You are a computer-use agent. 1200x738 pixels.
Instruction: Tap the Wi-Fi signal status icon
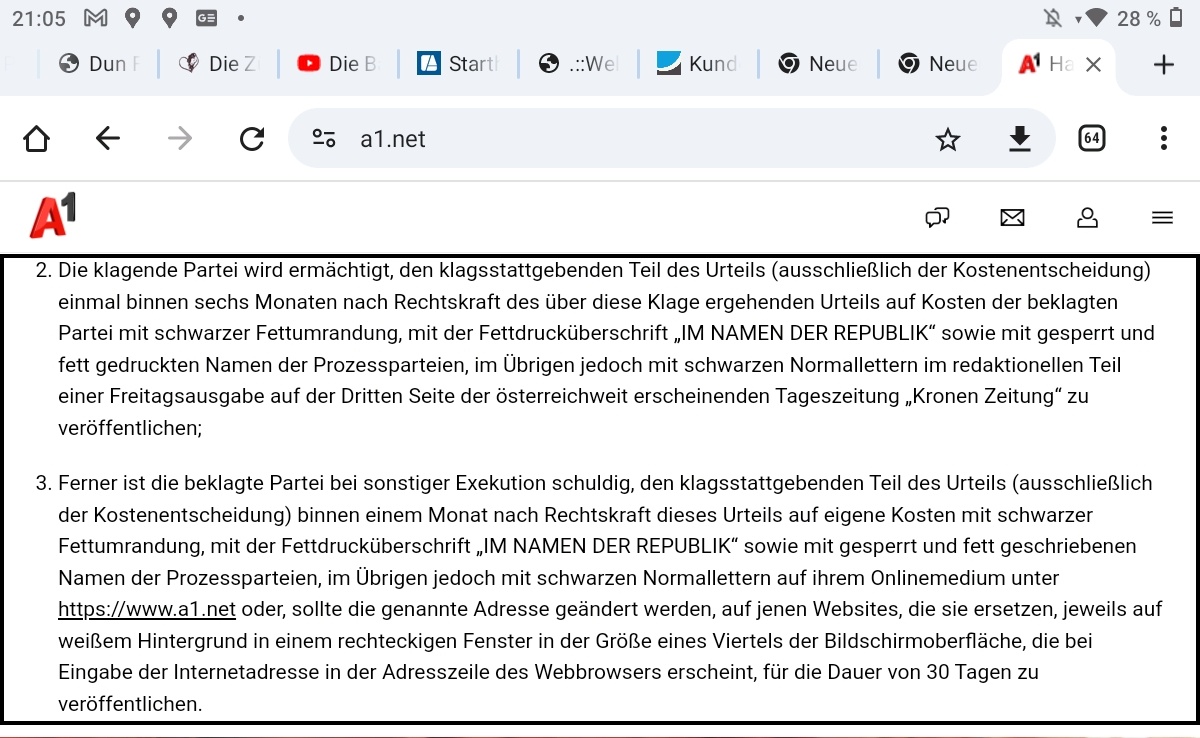pos(1097,18)
